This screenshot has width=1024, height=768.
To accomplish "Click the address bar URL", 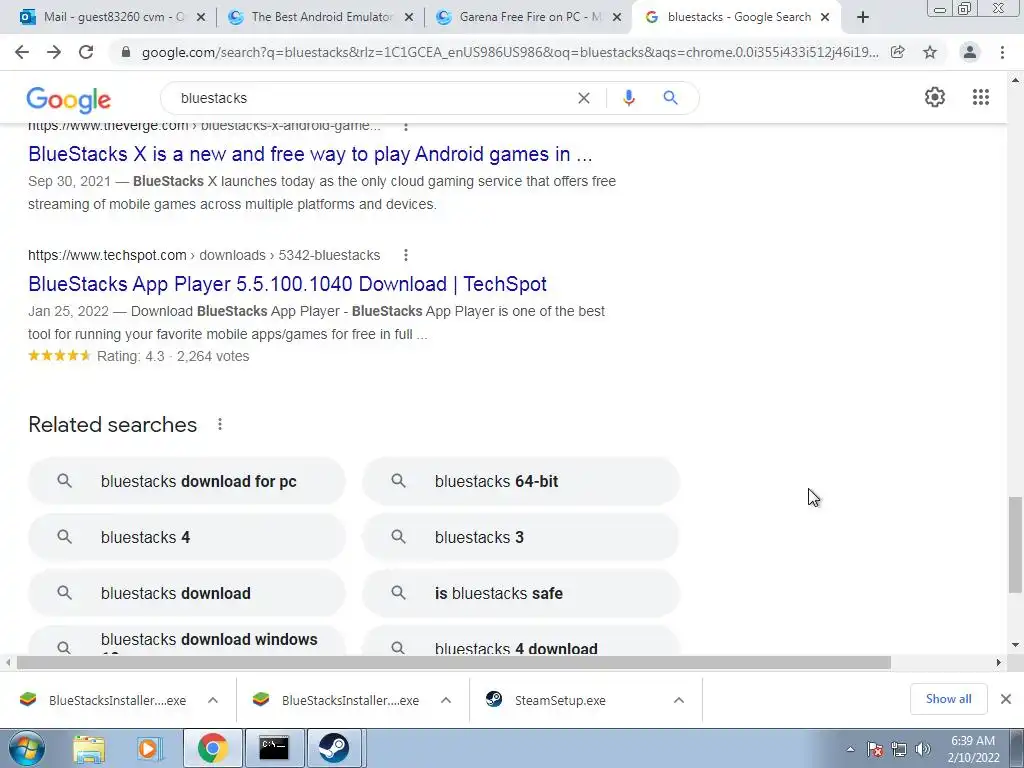I will point(510,52).
